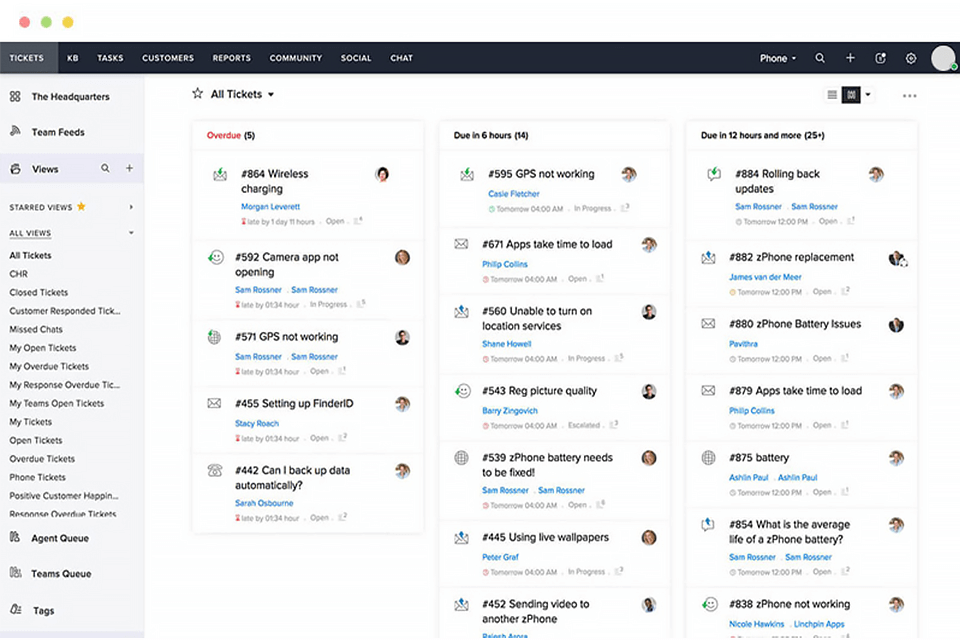Screen dimensions: 960x640
Task: Open the Closed Tickets view
Action: (40, 292)
